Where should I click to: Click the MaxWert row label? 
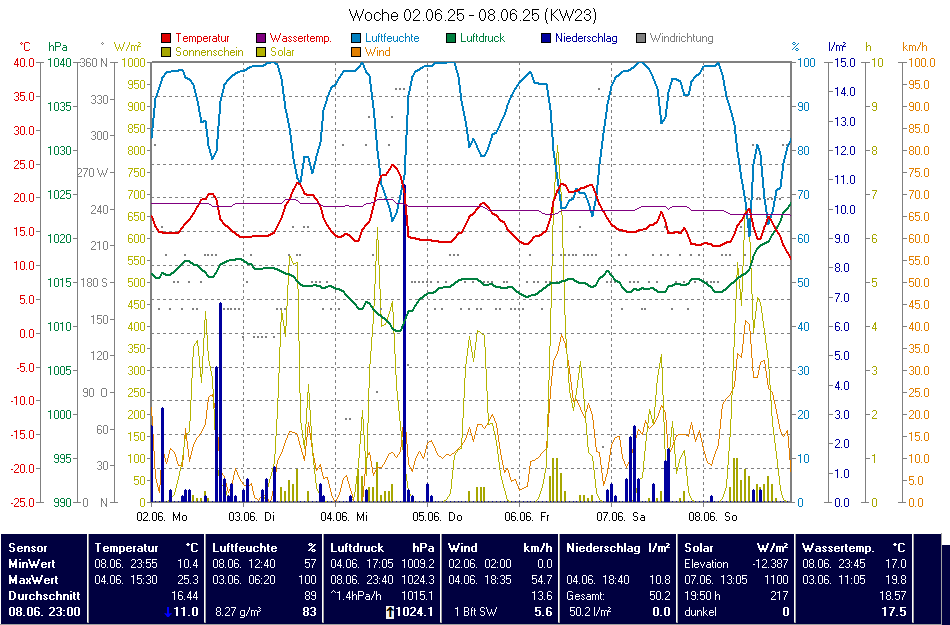pos(33,580)
